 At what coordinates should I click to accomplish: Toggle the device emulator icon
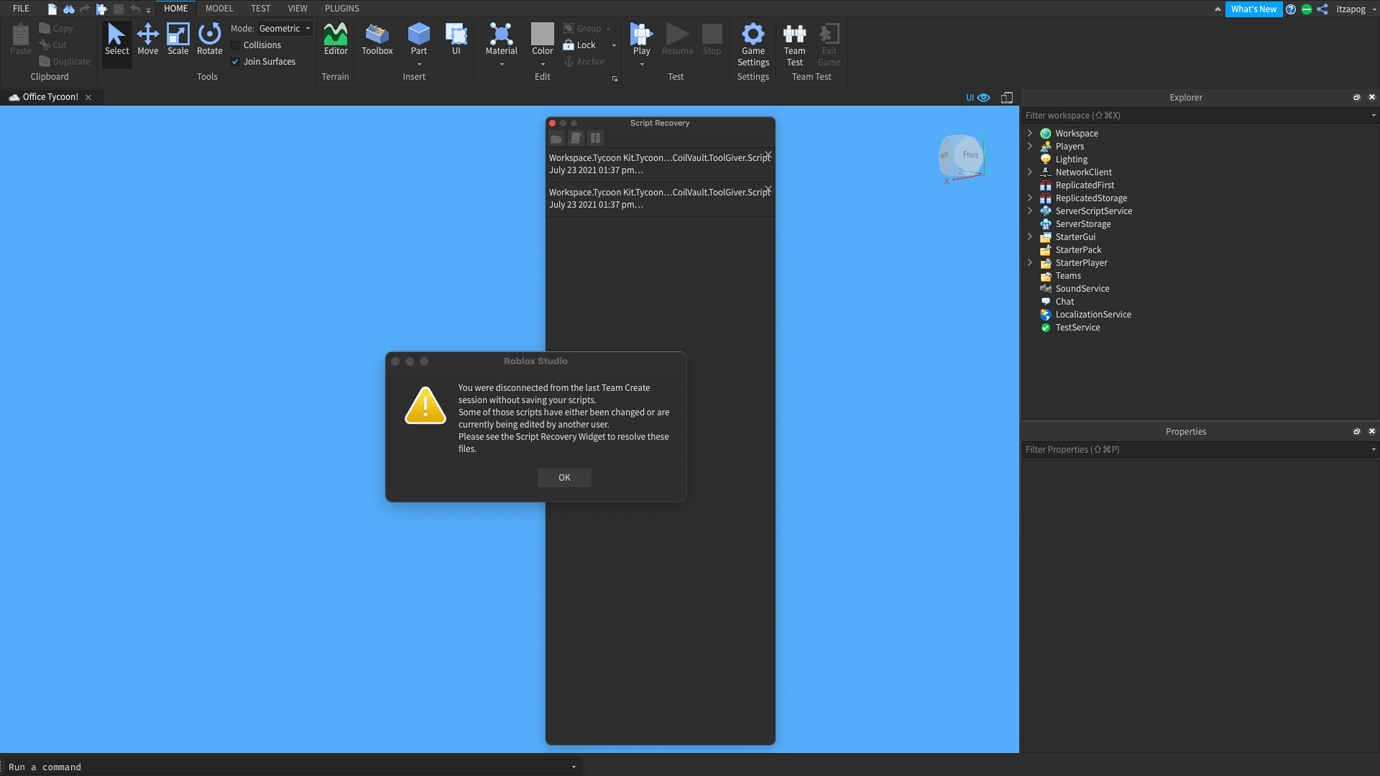tap(1007, 98)
